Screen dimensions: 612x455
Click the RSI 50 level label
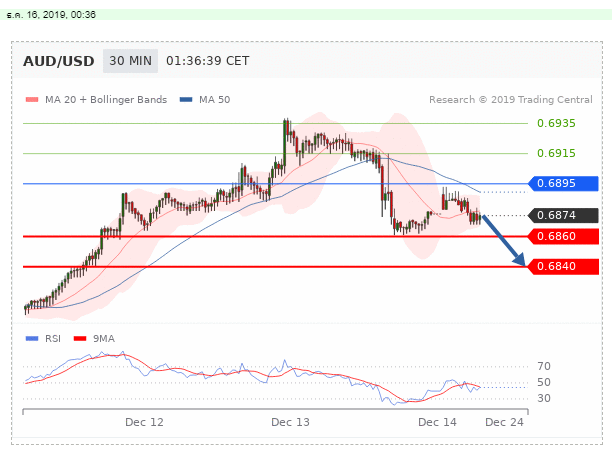544,382
